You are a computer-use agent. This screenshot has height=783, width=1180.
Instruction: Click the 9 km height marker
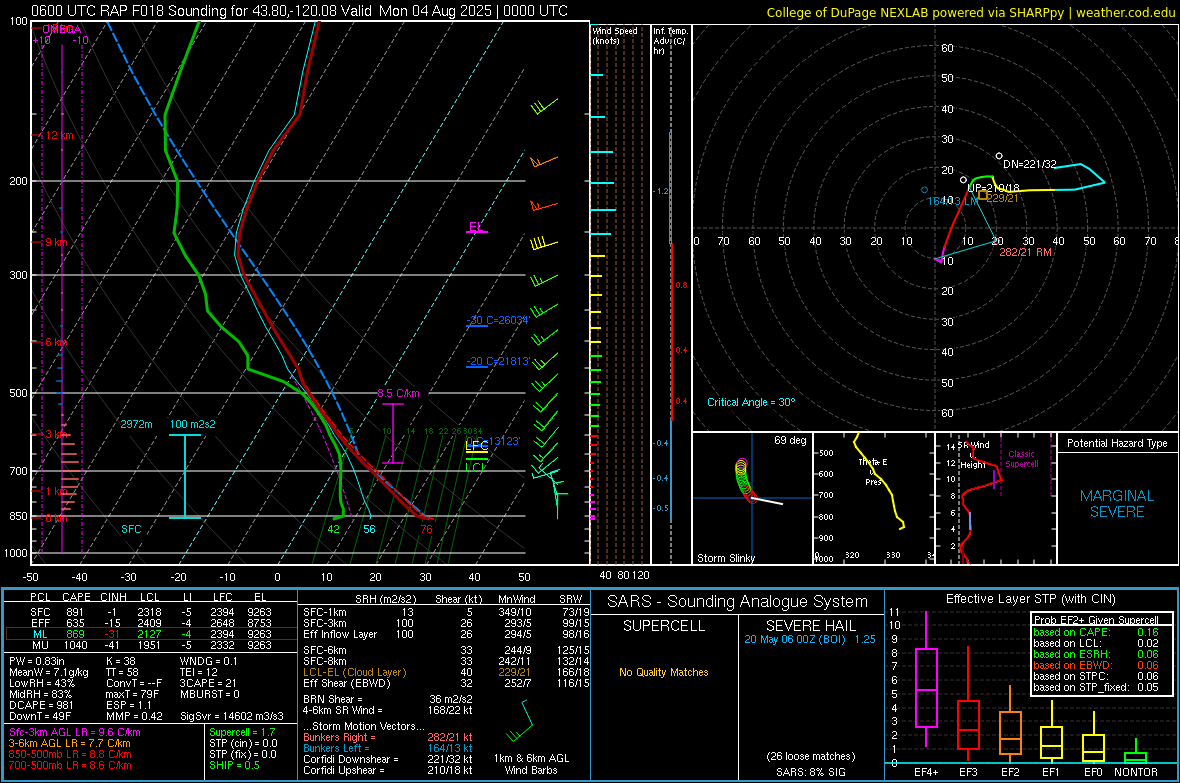54,242
